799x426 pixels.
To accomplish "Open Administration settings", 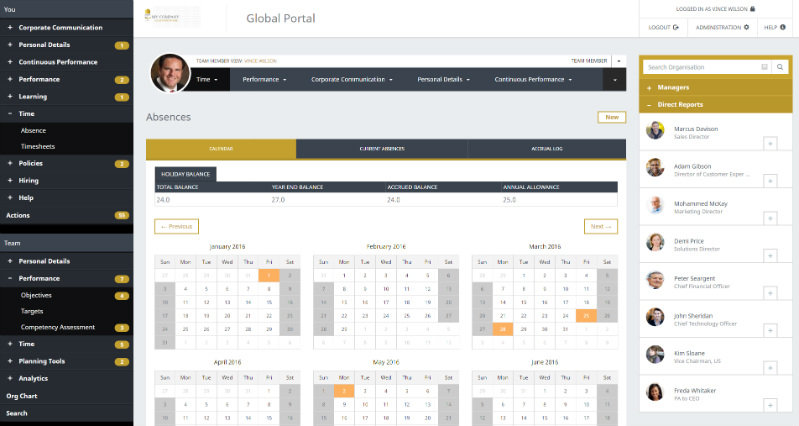I will coord(722,28).
